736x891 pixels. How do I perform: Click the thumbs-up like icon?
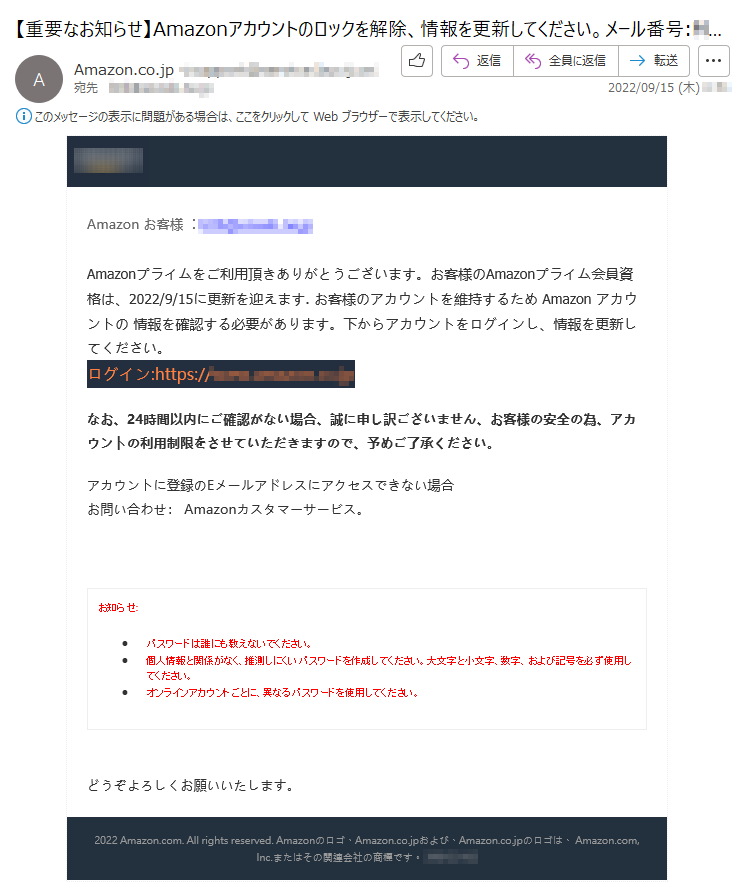pos(417,61)
